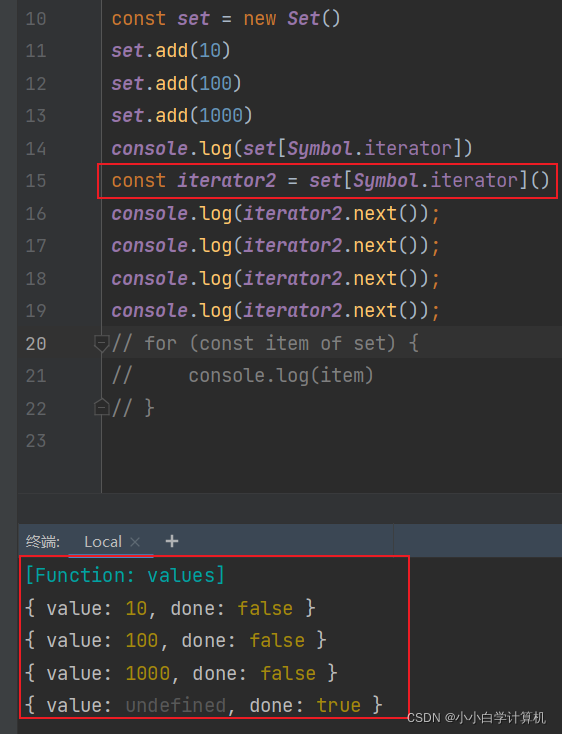Close the Local terminal tab

coord(135,542)
